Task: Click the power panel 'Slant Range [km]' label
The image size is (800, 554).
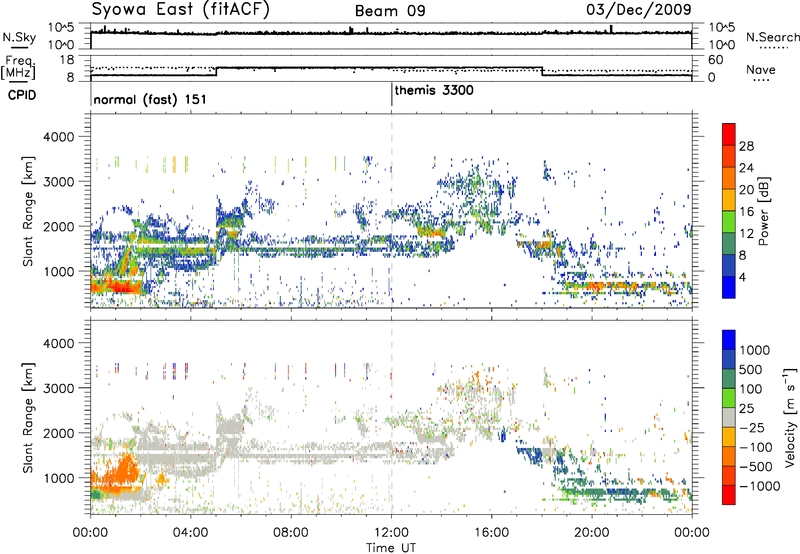Action: (x=29, y=211)
